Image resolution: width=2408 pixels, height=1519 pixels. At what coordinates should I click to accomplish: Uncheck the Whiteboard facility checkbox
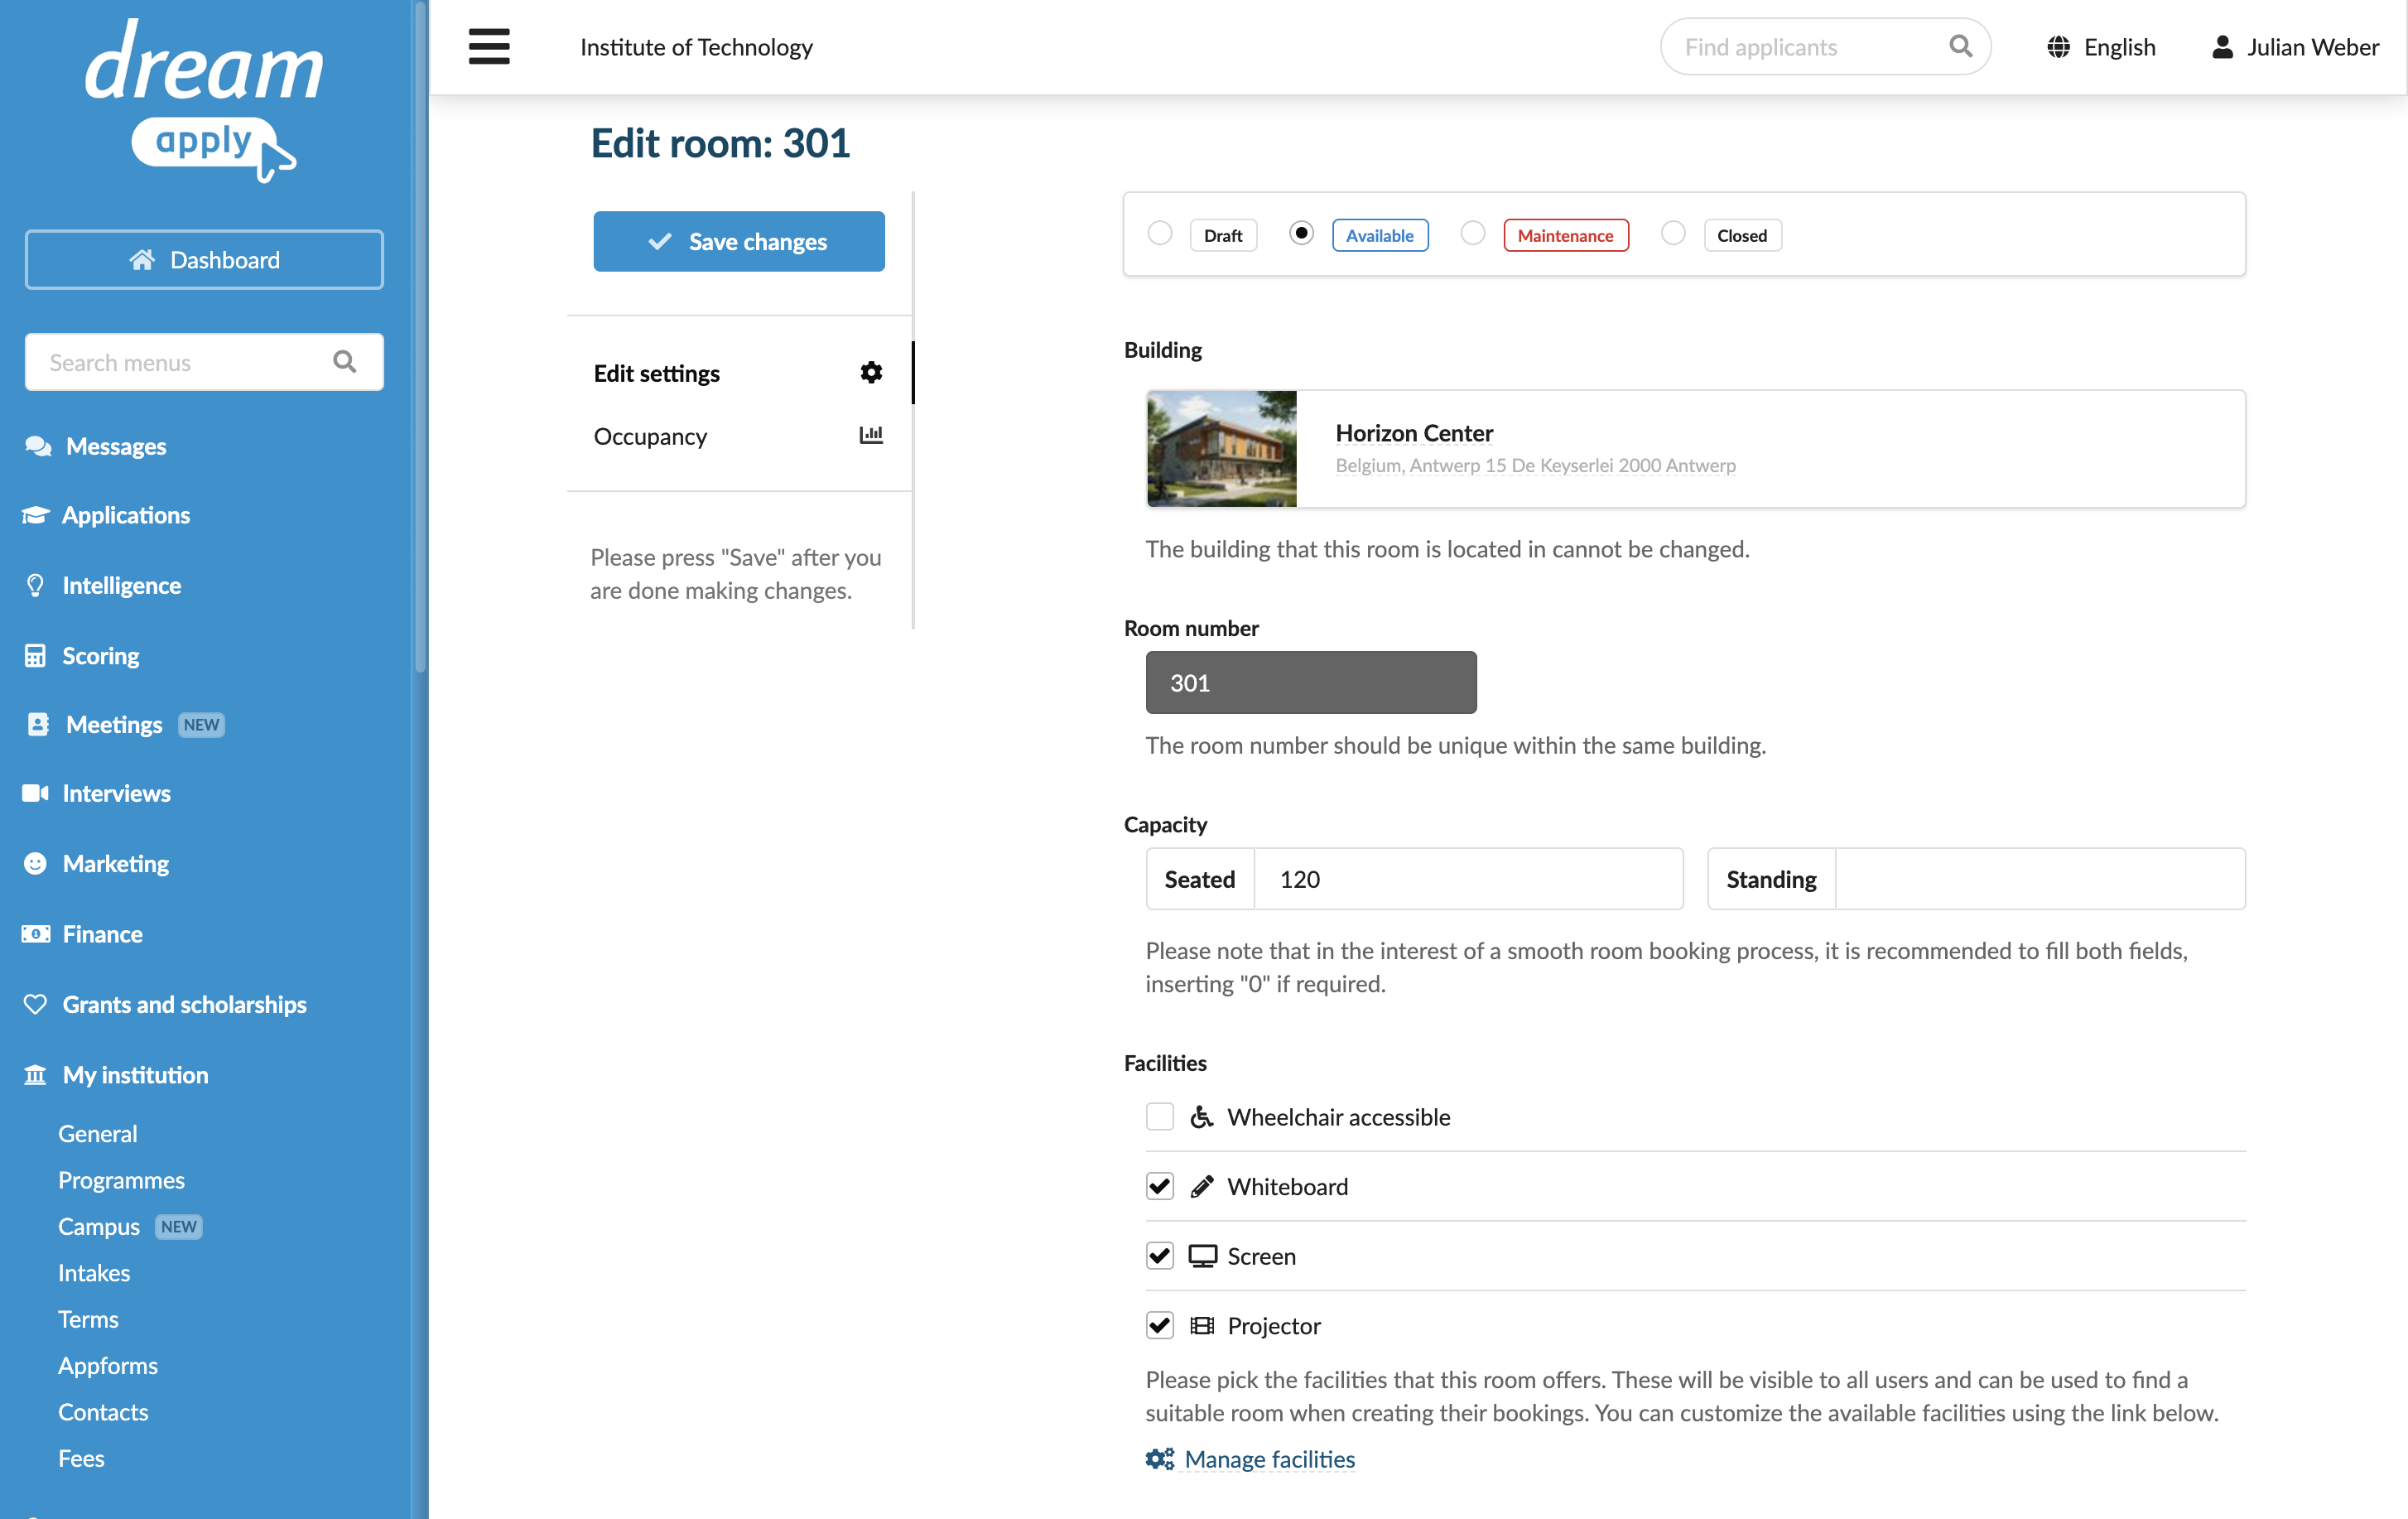pos(1160,1186)
